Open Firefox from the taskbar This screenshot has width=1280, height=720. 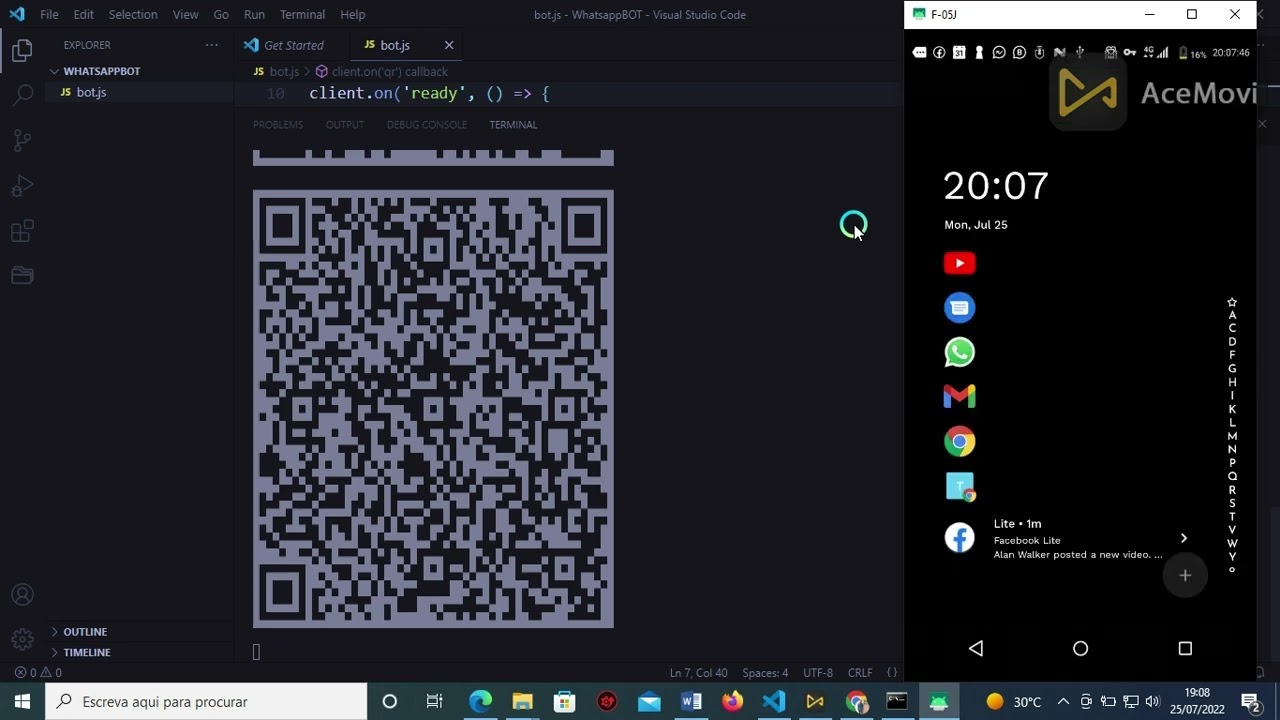point(733,702)
